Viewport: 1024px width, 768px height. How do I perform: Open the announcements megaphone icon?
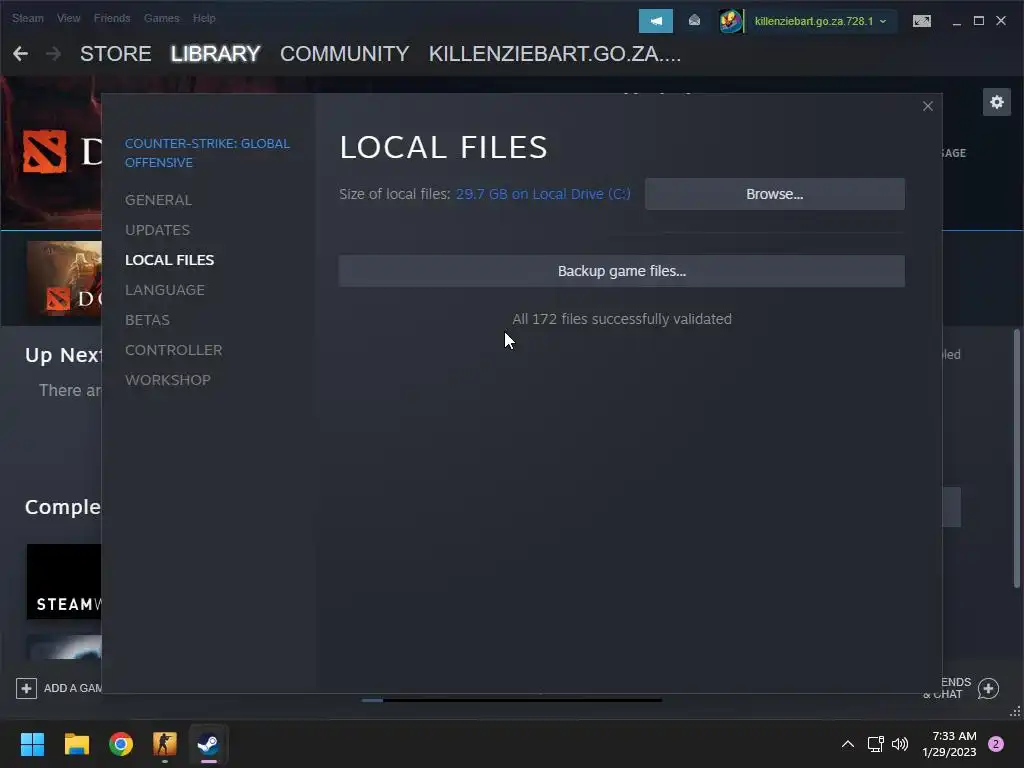point(656,21)
